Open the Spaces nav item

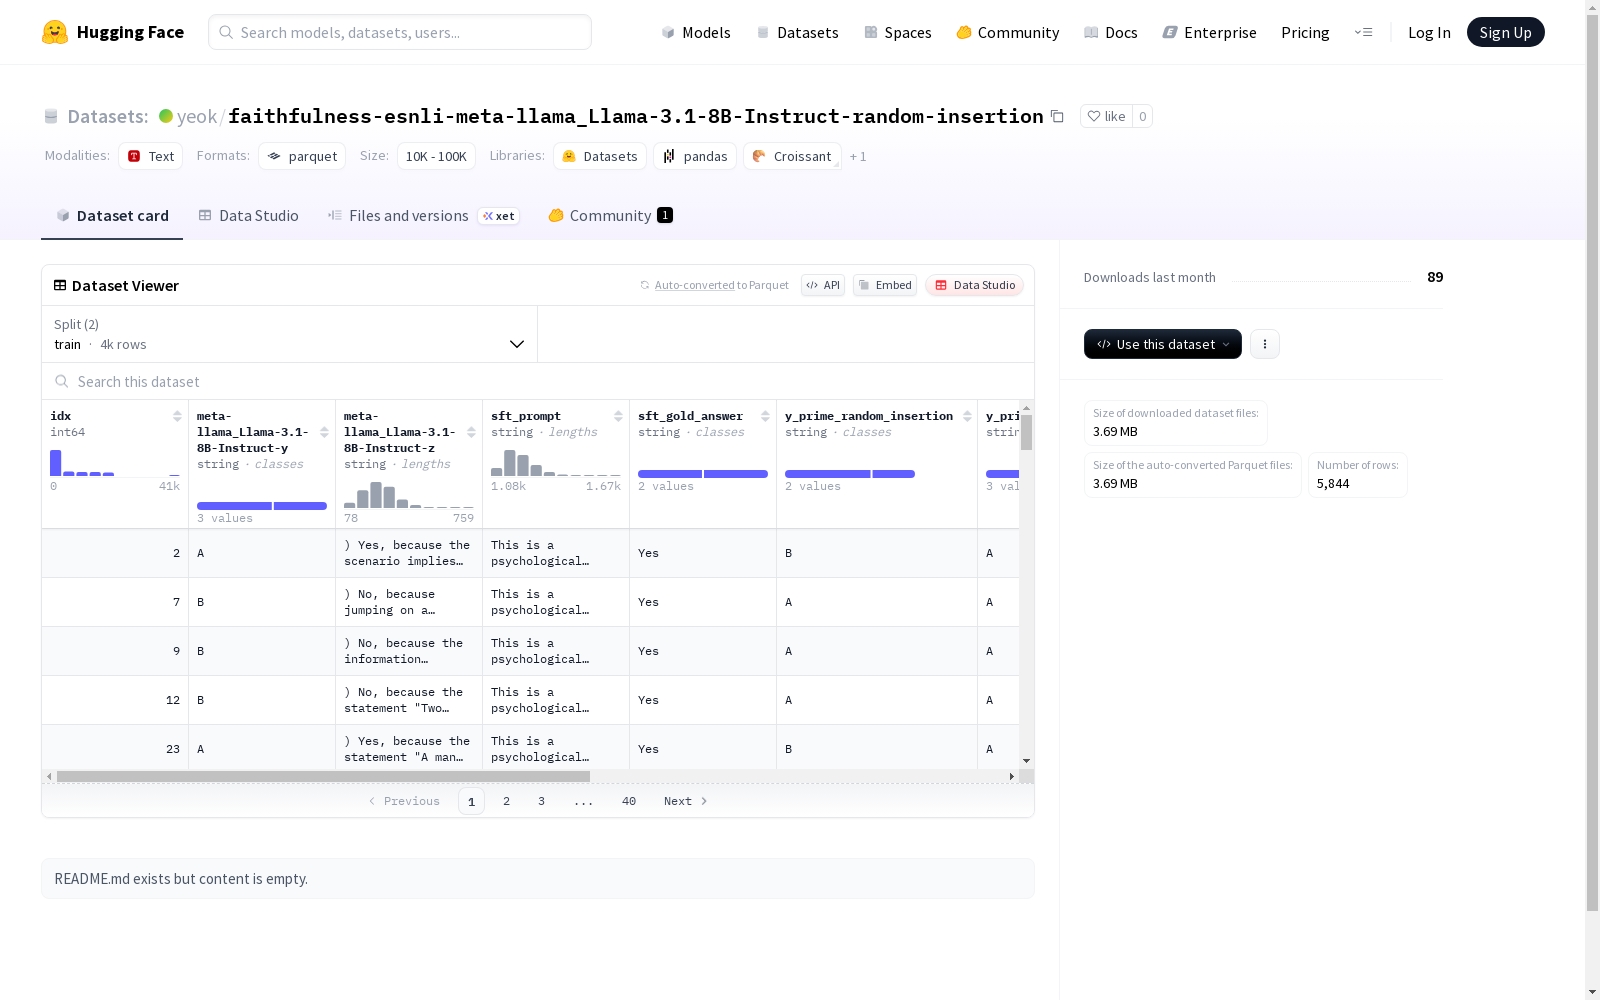tap(898, 32)
